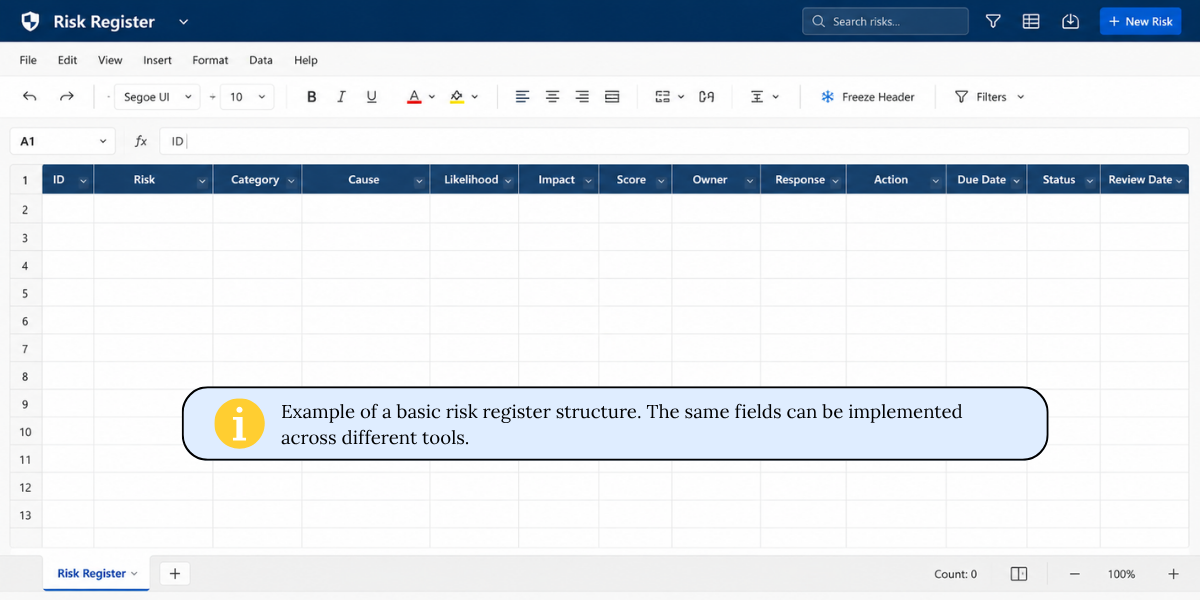Expand the vertical alignment dropdown arrow
The width and height of the screenshot is (1200, 600).
(776, 97)
